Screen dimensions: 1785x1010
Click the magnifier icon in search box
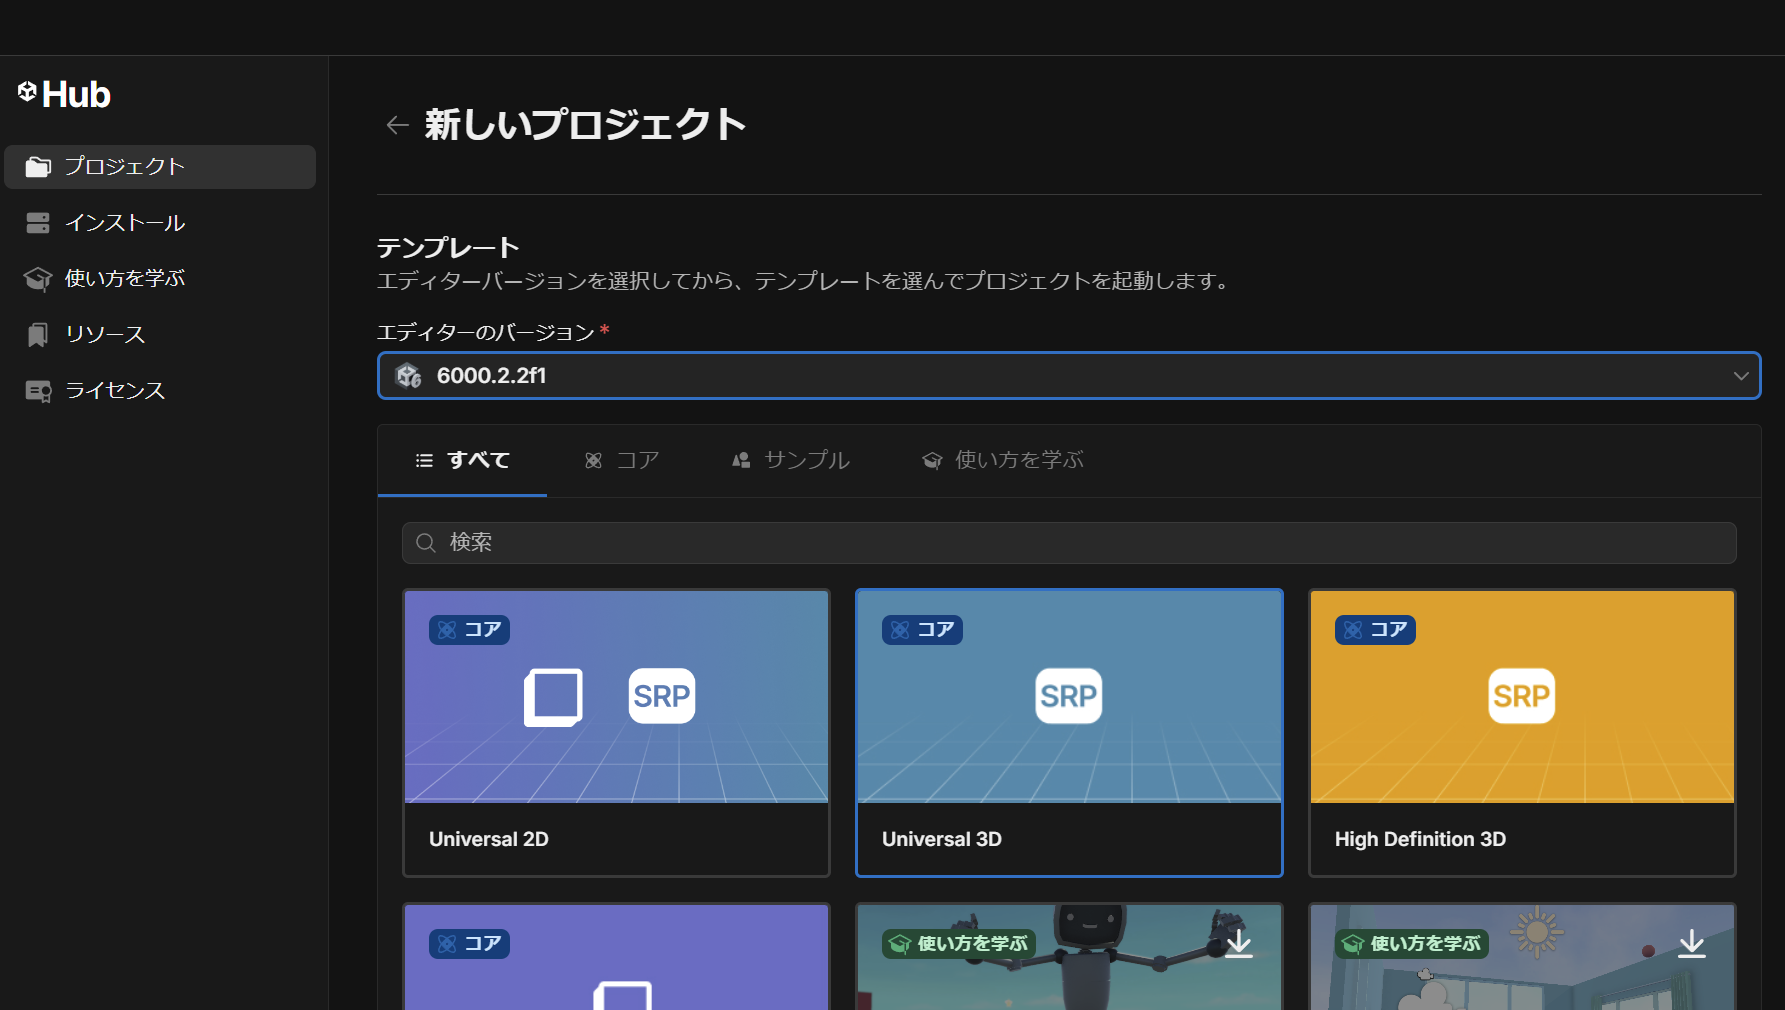click(x=426, y=543)
